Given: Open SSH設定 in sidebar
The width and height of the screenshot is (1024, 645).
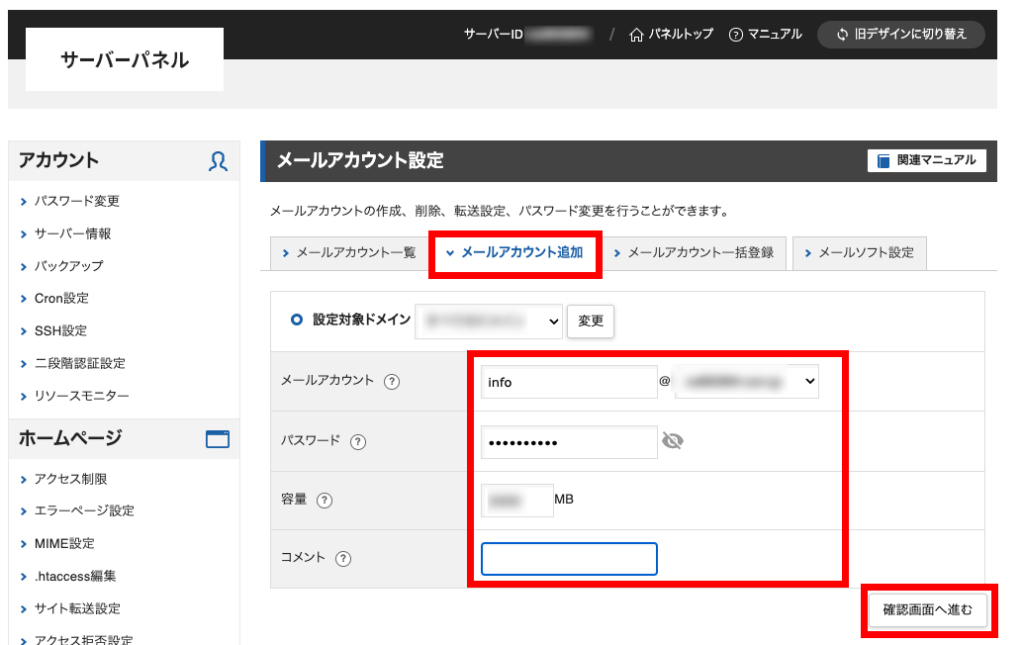Looking at the screenshot, I should pyautogui.click(x=61, y=331).
